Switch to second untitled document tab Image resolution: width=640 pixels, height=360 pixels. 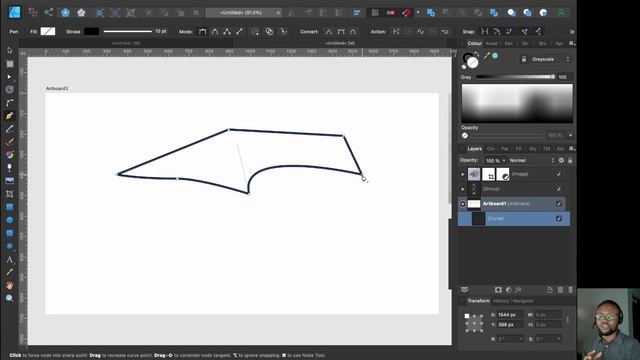[340, 43]
